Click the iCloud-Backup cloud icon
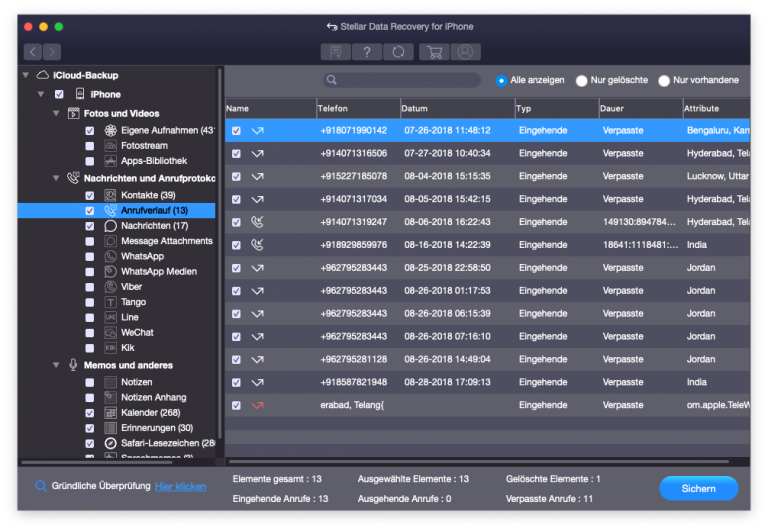This screenshot has height=531, width=768. 43,75
